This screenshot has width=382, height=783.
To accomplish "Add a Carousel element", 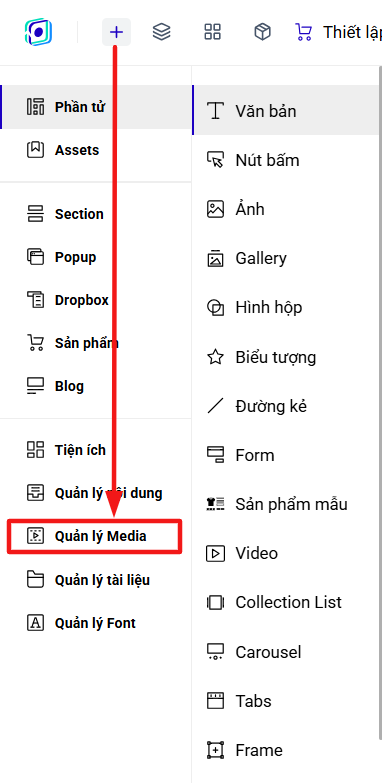I will click(287, 652).
